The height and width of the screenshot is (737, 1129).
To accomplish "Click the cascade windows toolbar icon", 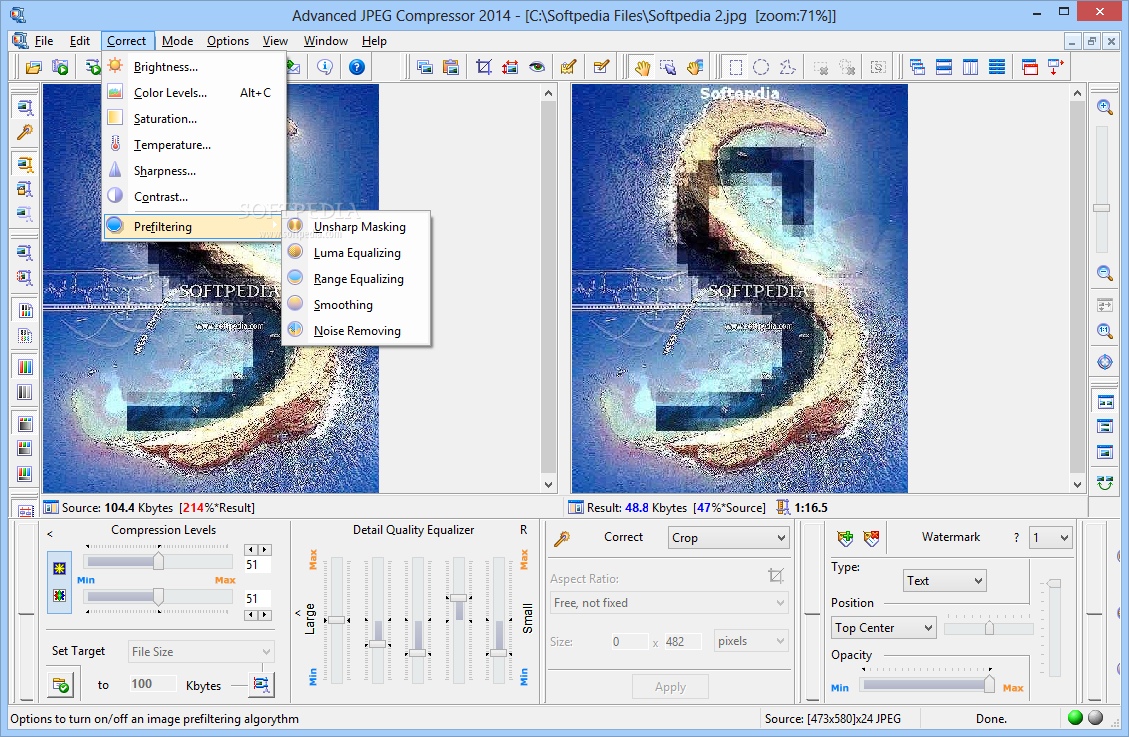I will pos(917,68).
